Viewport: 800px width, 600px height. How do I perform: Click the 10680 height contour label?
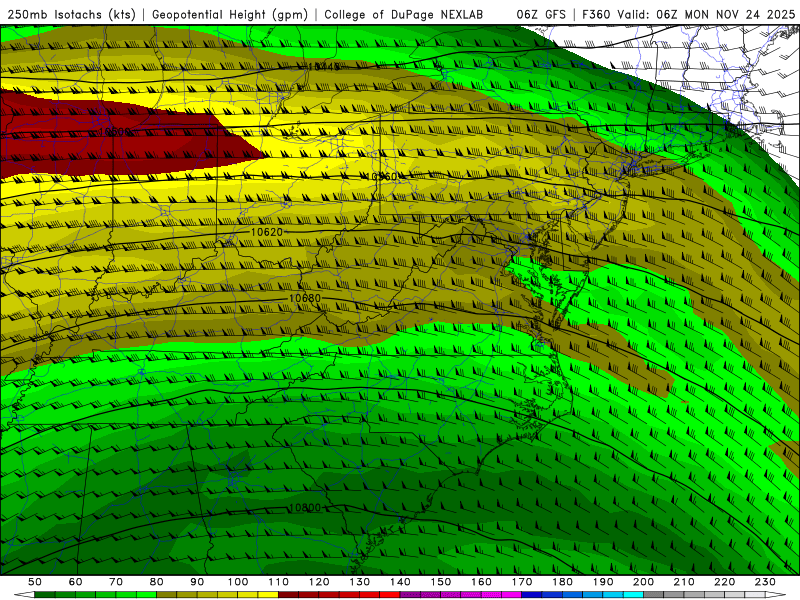point(305,298)
